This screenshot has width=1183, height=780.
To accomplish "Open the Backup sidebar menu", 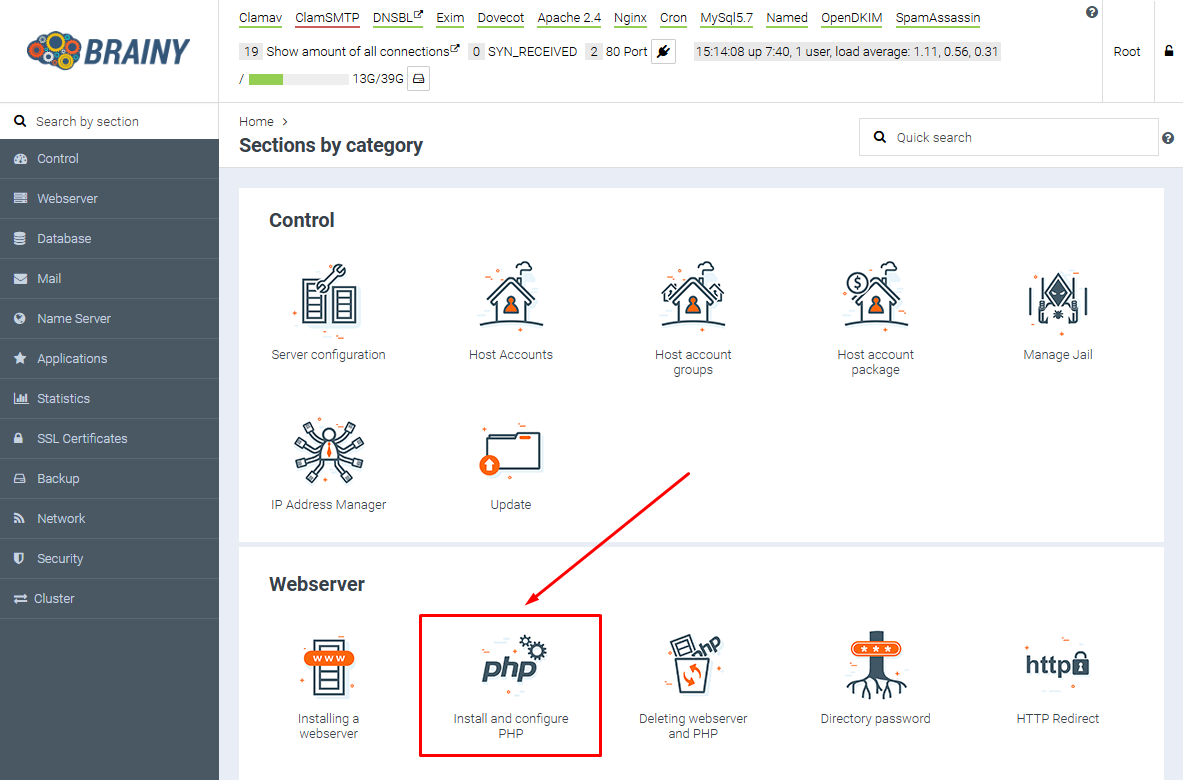I will (x=109, y=478).
